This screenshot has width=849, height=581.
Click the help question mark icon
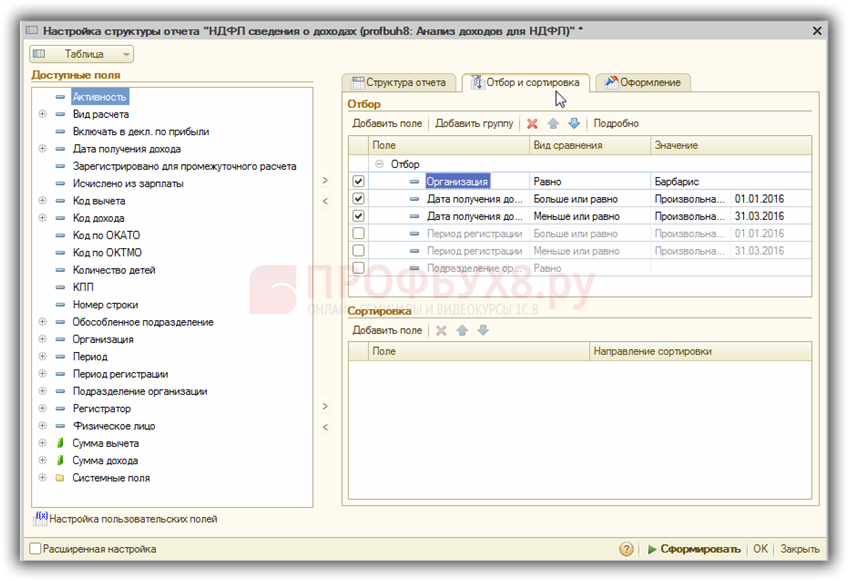pos(626,549)
